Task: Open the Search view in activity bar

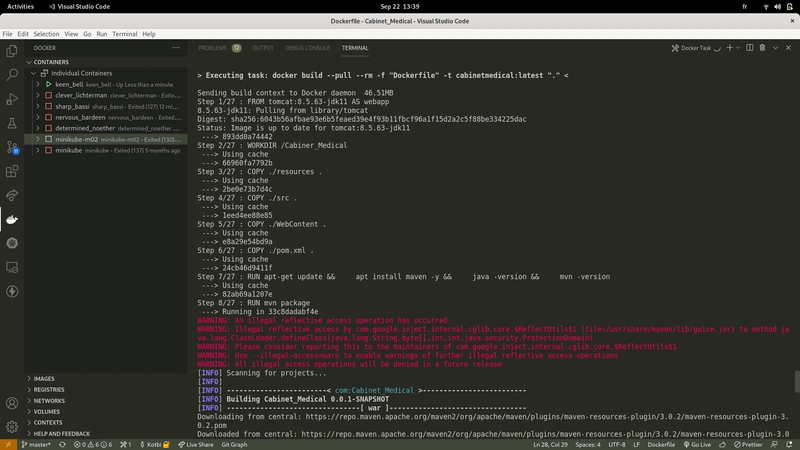Action: tap(12, 74)
